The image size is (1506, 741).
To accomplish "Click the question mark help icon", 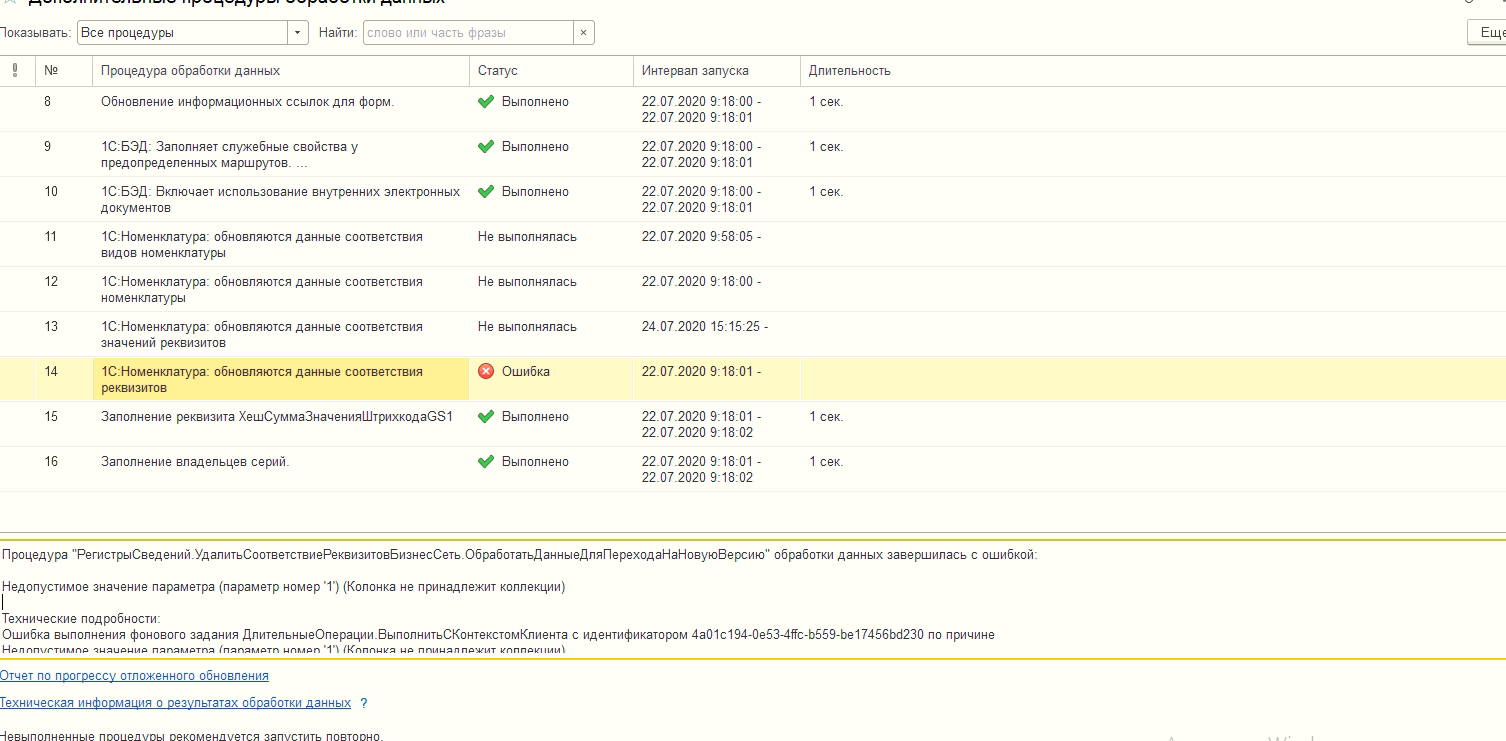I will click(364, 703).
